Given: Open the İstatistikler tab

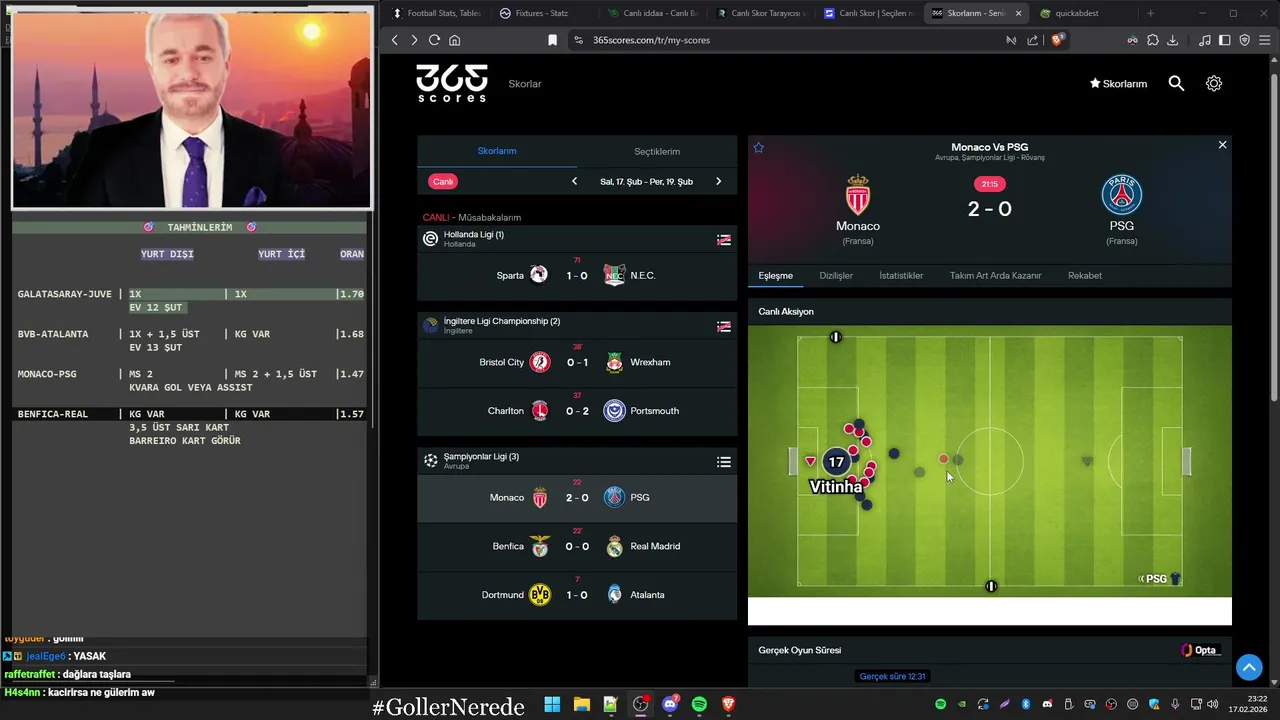Looking at the screenshot, I should [901, 275].
